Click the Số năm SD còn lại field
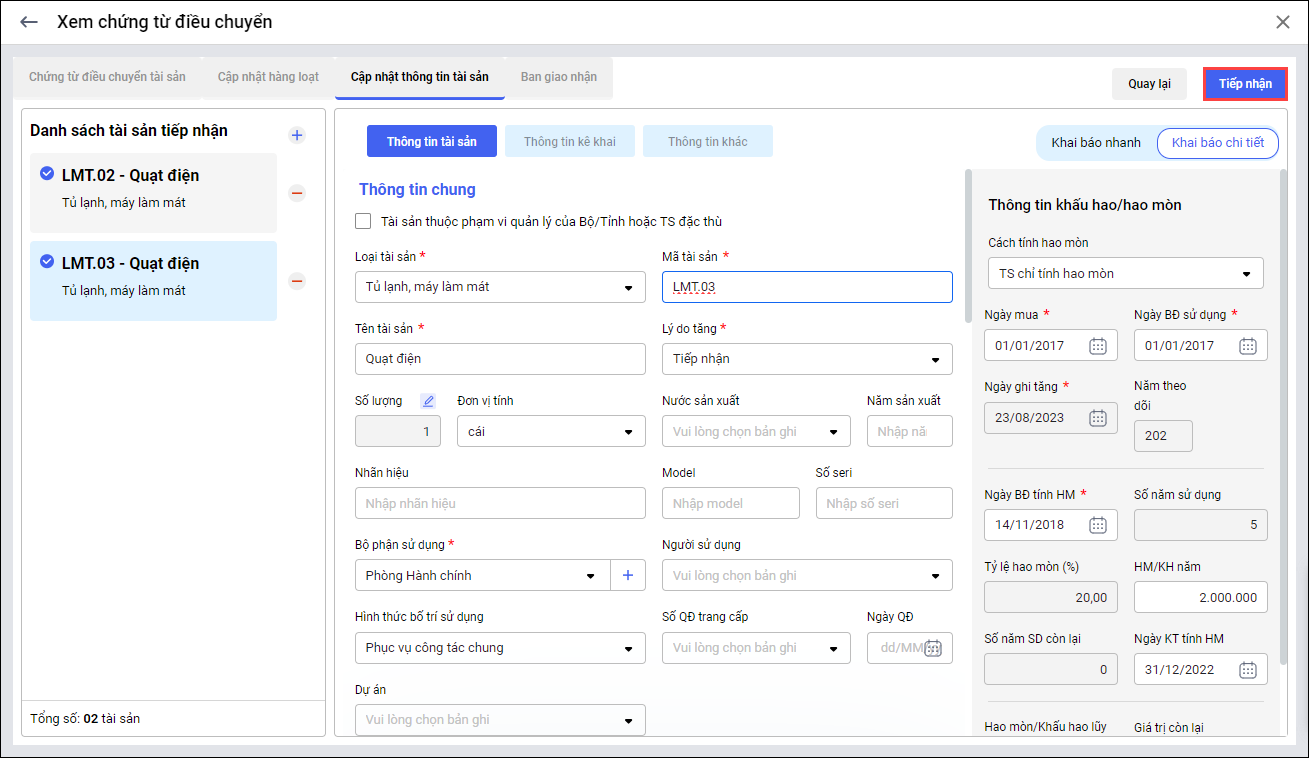The height and width of the screenshot is (758, 1309). tap(1051, 670)
